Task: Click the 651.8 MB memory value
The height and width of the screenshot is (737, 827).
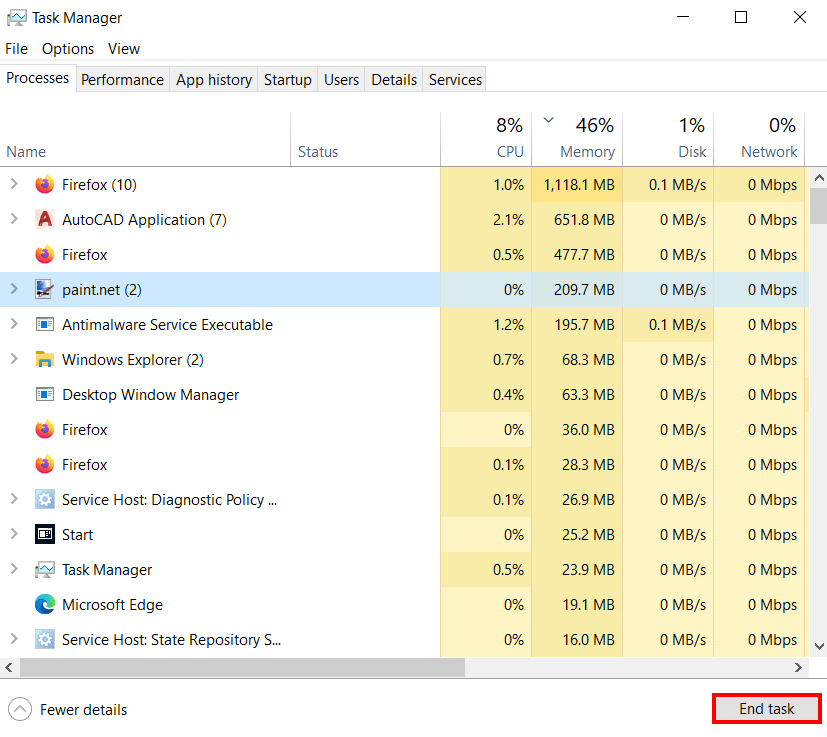Action: (584, 219)
